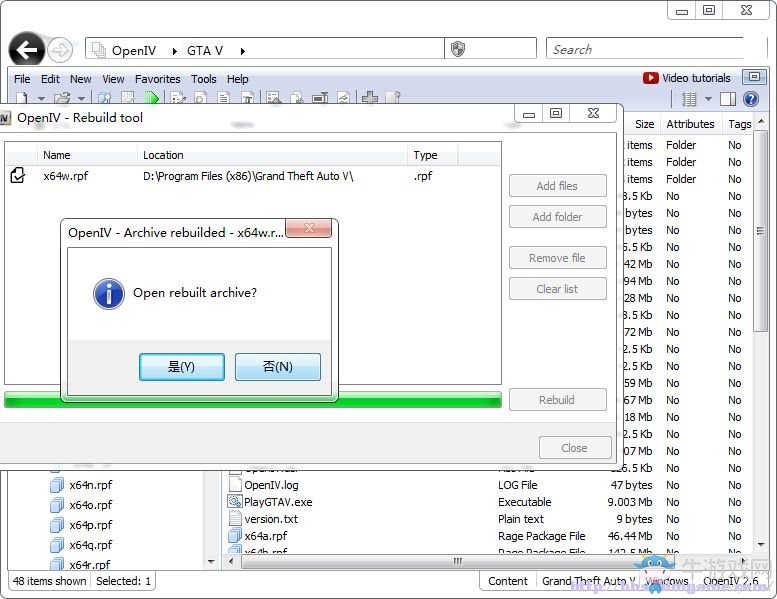Screen dimensions: 777x599
Task: Sort file list by Attributes column
Action: (690, 124)
